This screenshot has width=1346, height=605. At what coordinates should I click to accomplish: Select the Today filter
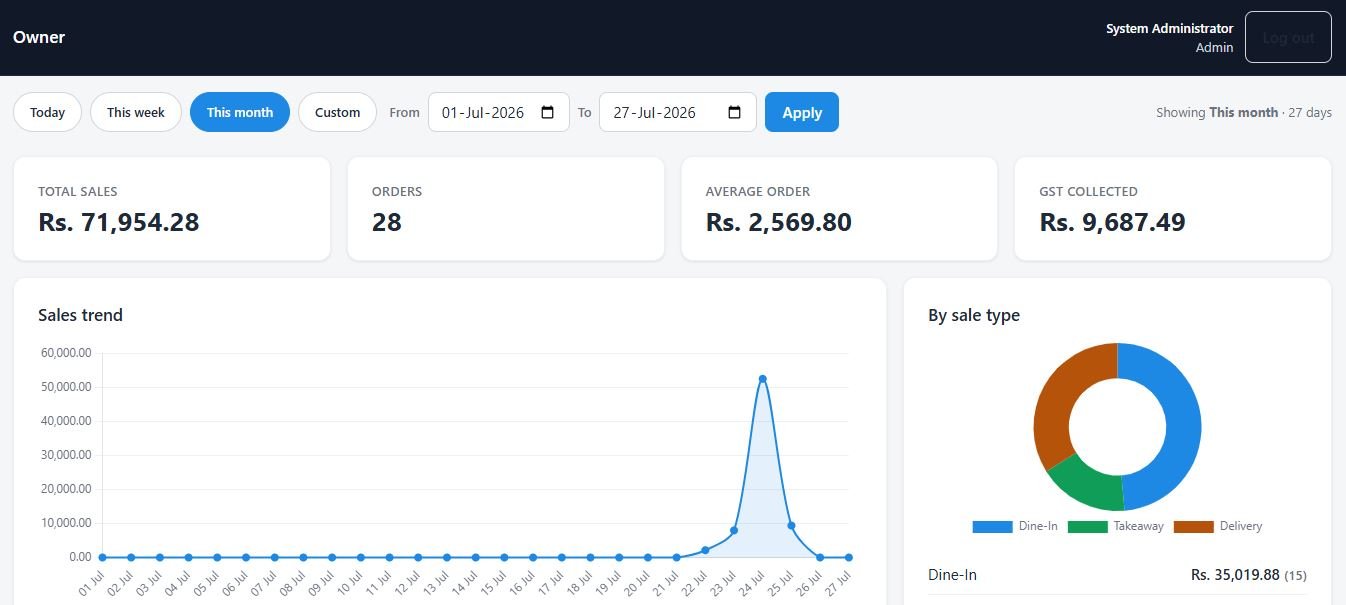coord(47,112)
